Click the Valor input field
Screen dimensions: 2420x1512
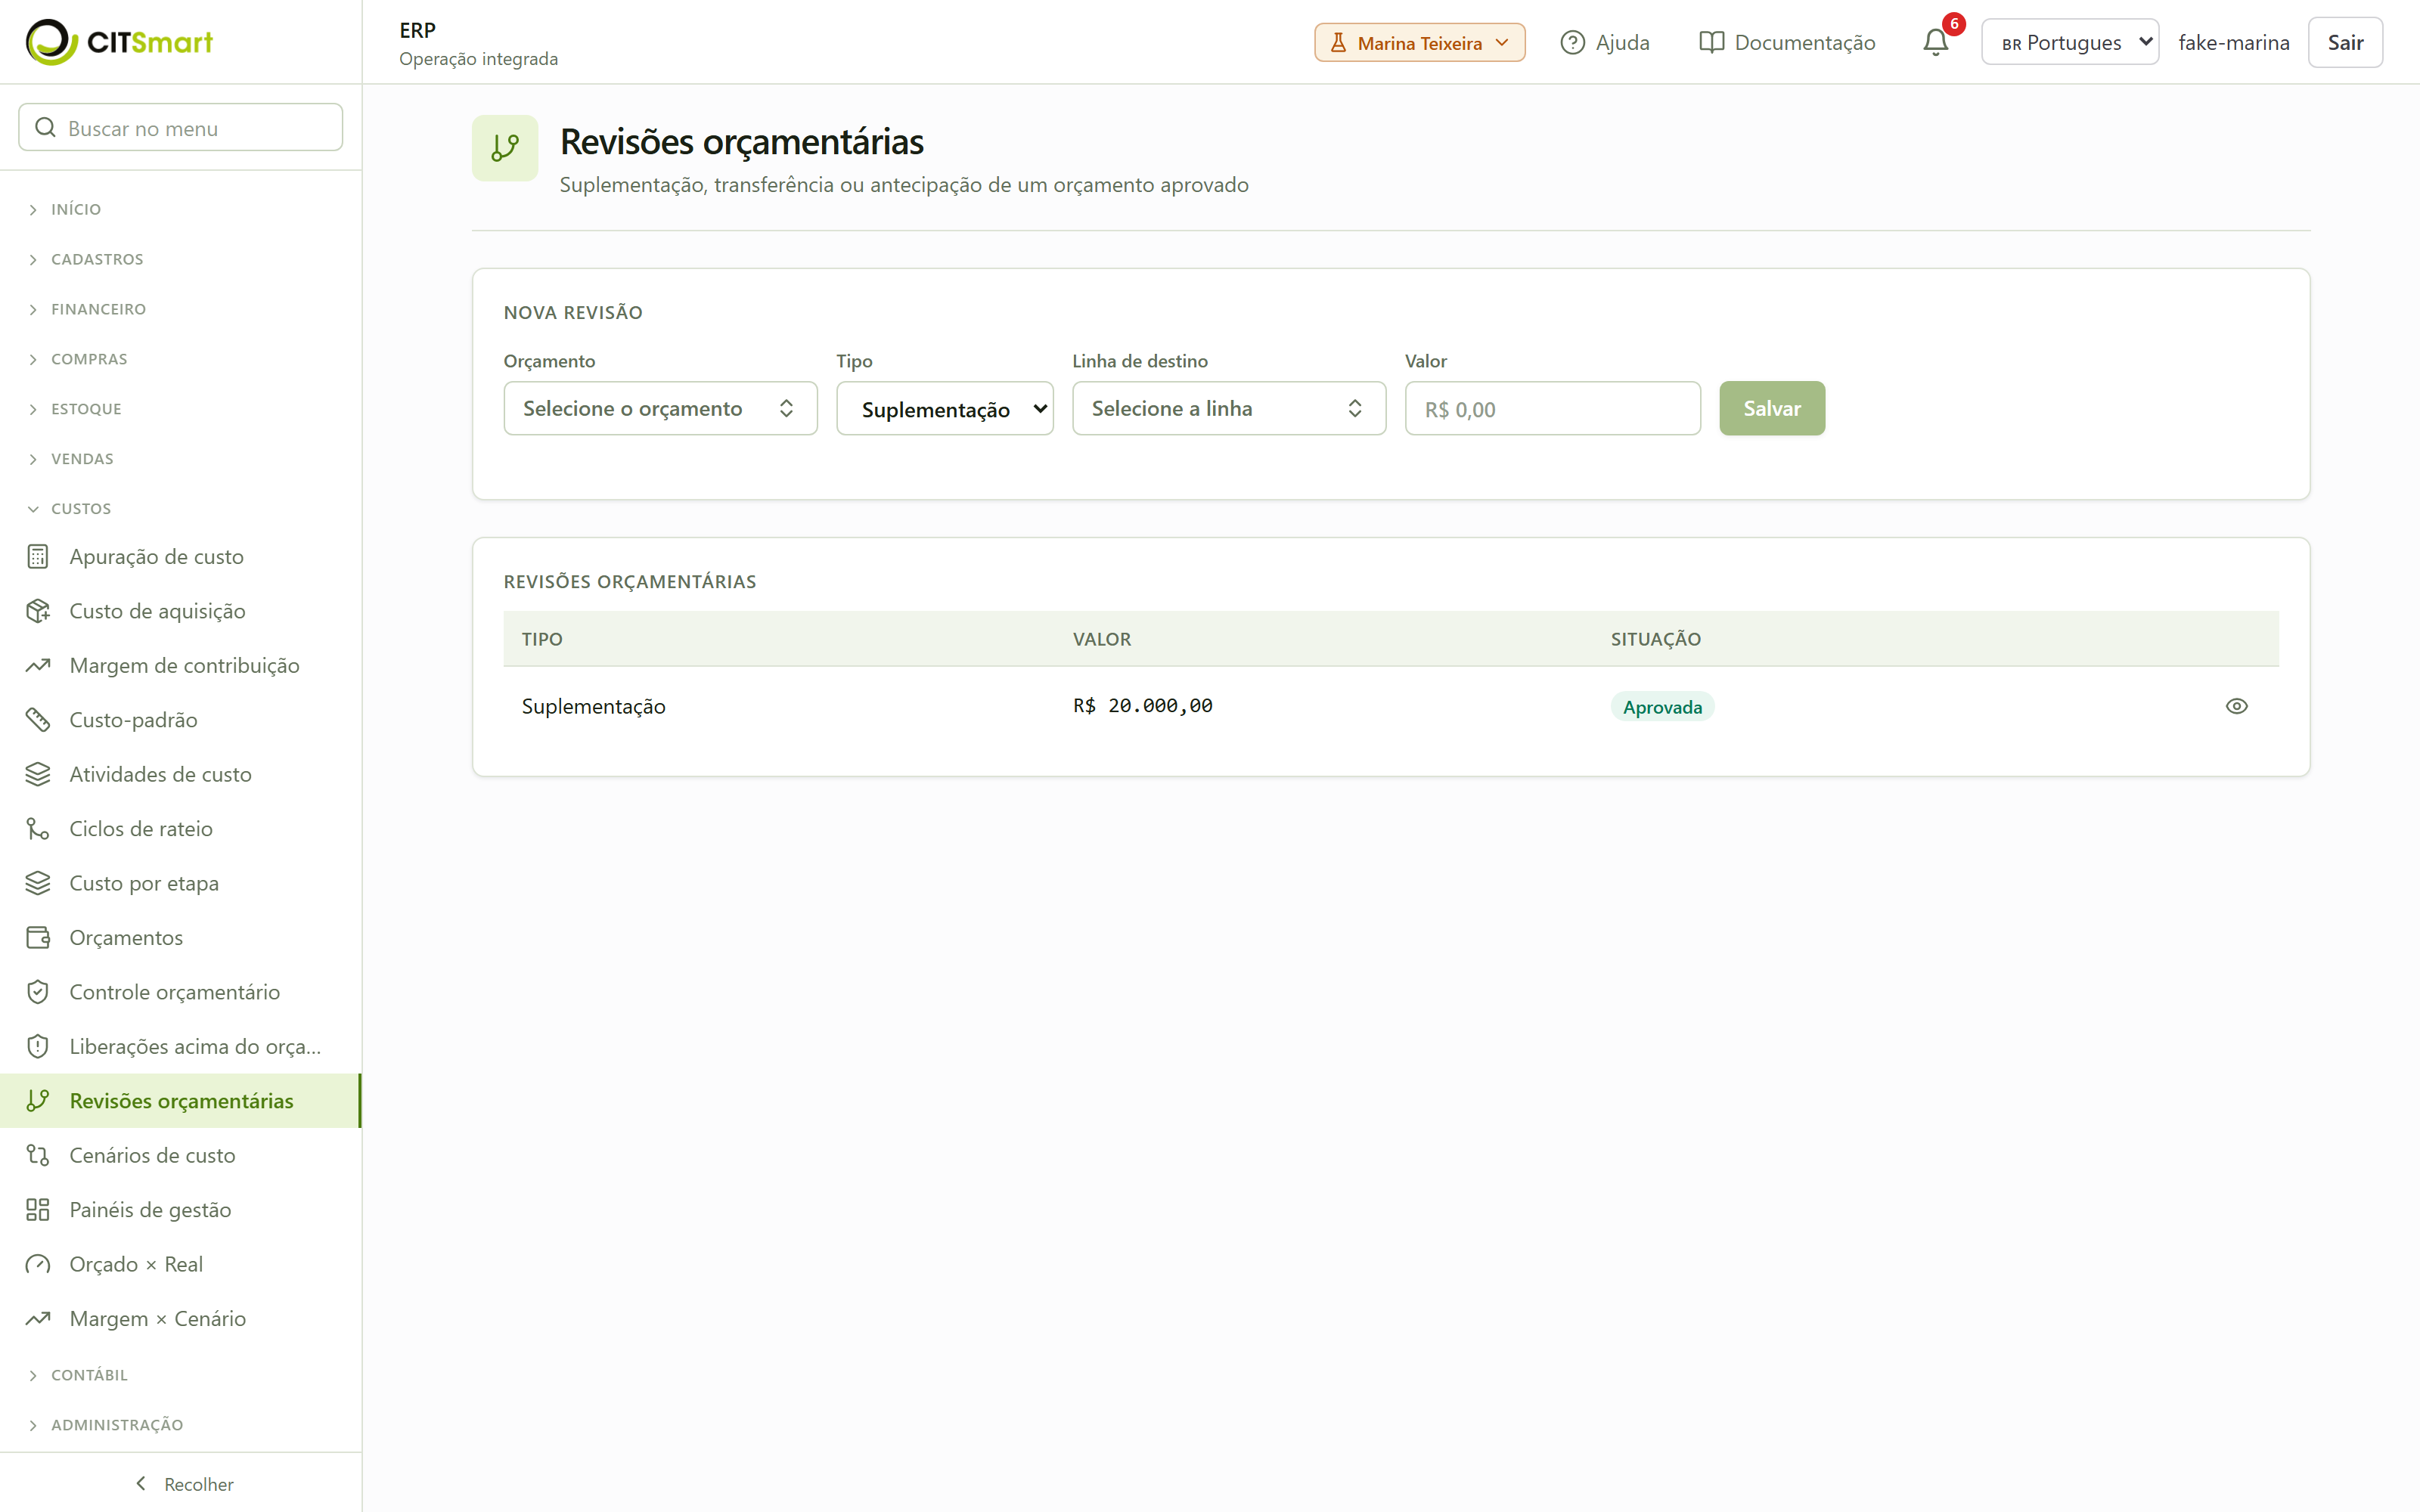pos(1552,408)
